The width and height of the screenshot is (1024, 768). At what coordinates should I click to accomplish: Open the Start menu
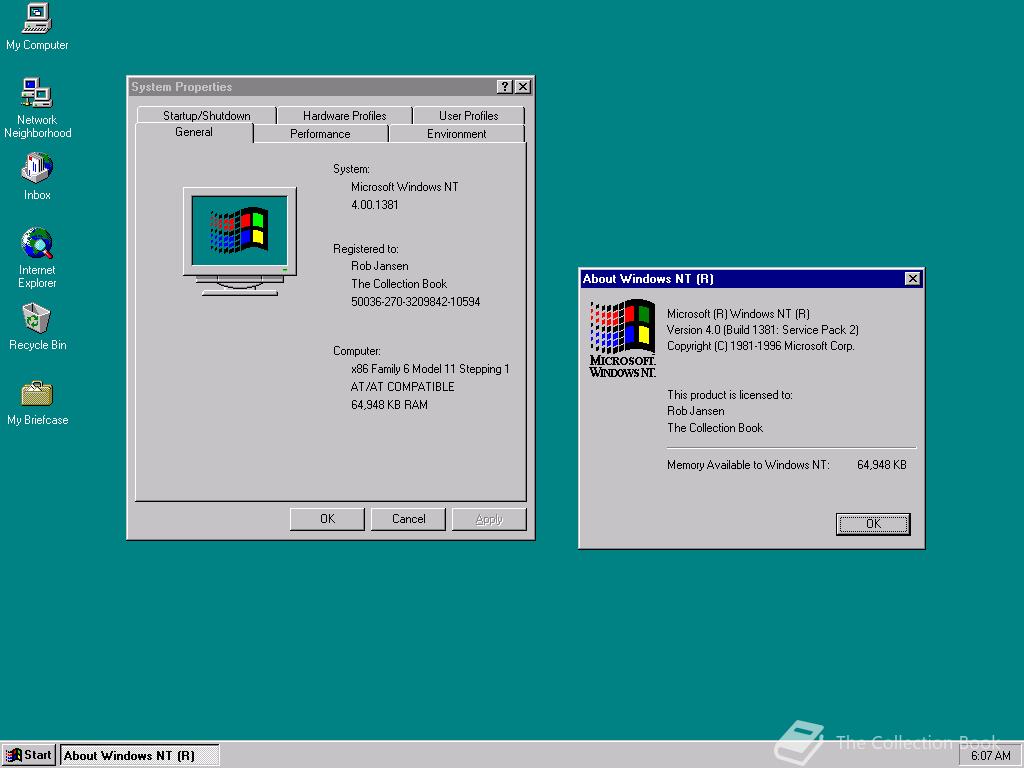29,755
